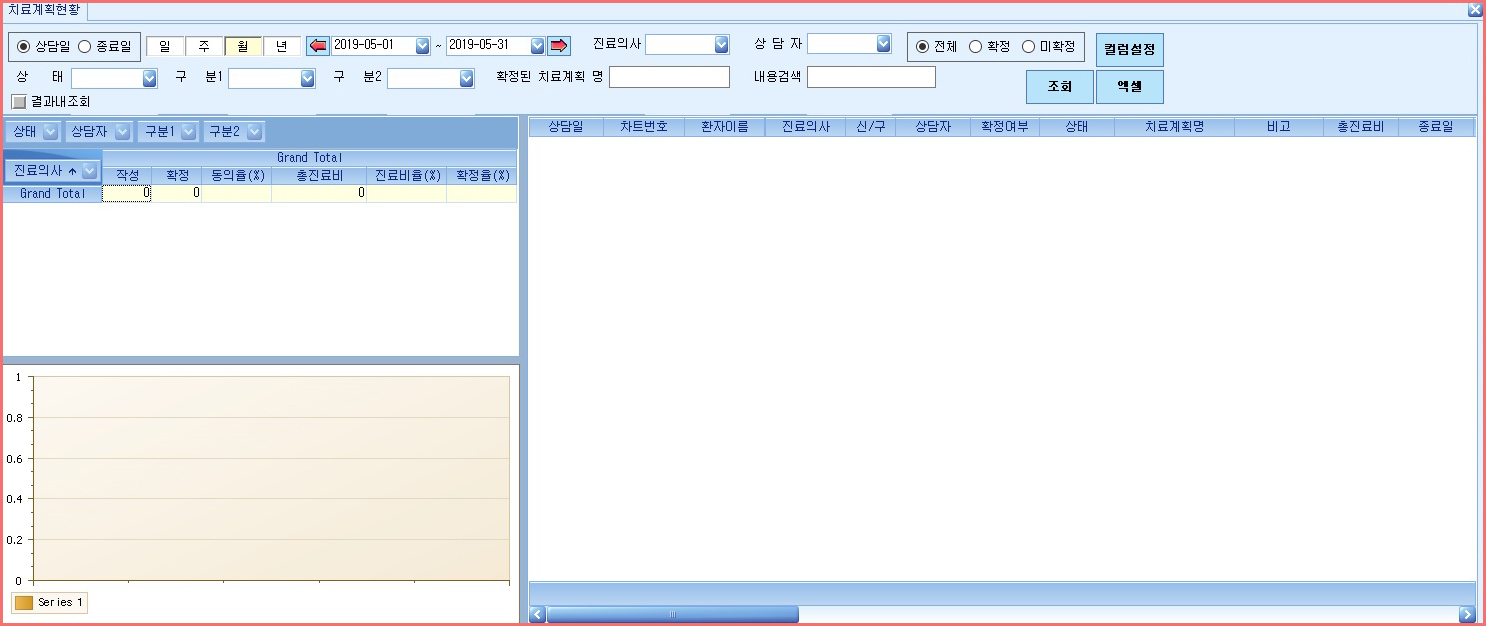Open the 2019-05-31 end date picker

(x=537, y=46)
